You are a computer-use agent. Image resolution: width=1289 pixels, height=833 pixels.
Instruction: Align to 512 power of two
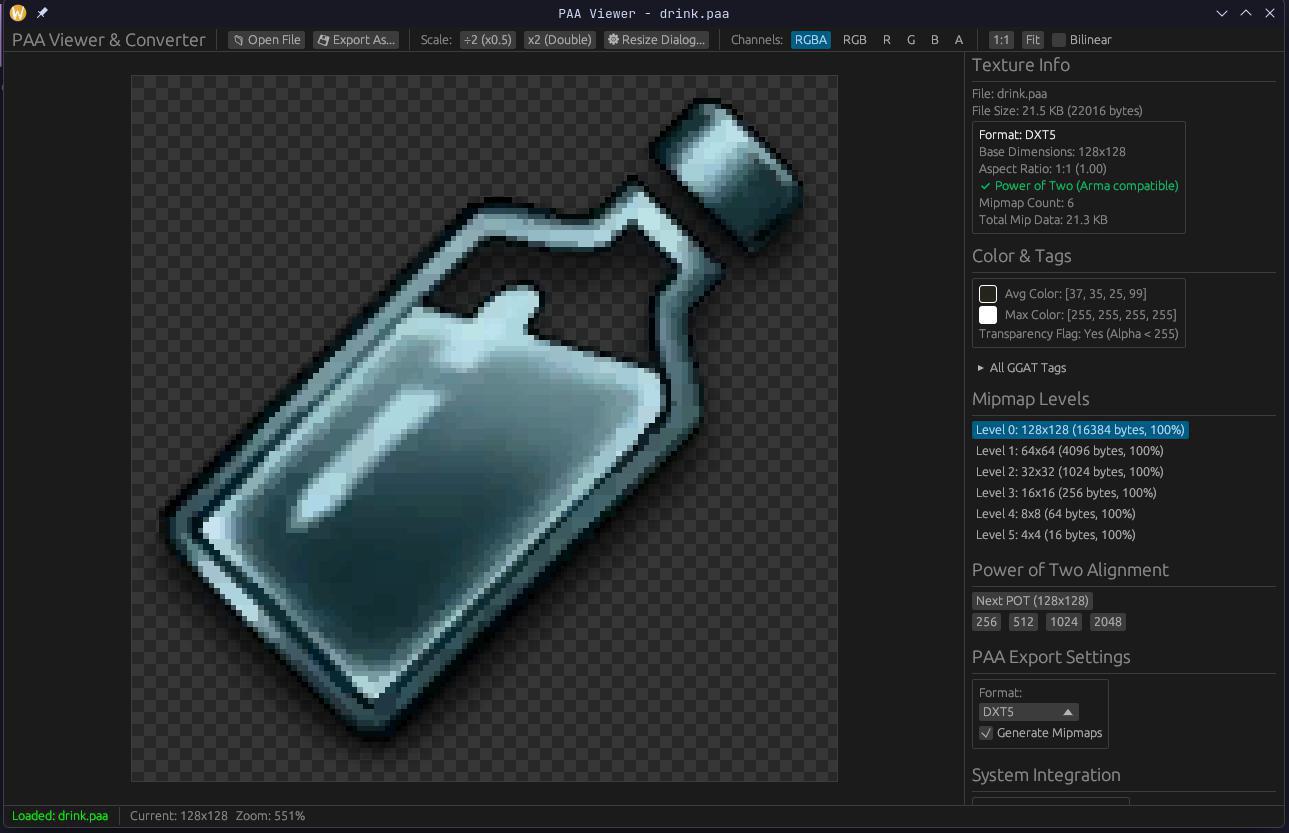click(x=1023, y=622)
